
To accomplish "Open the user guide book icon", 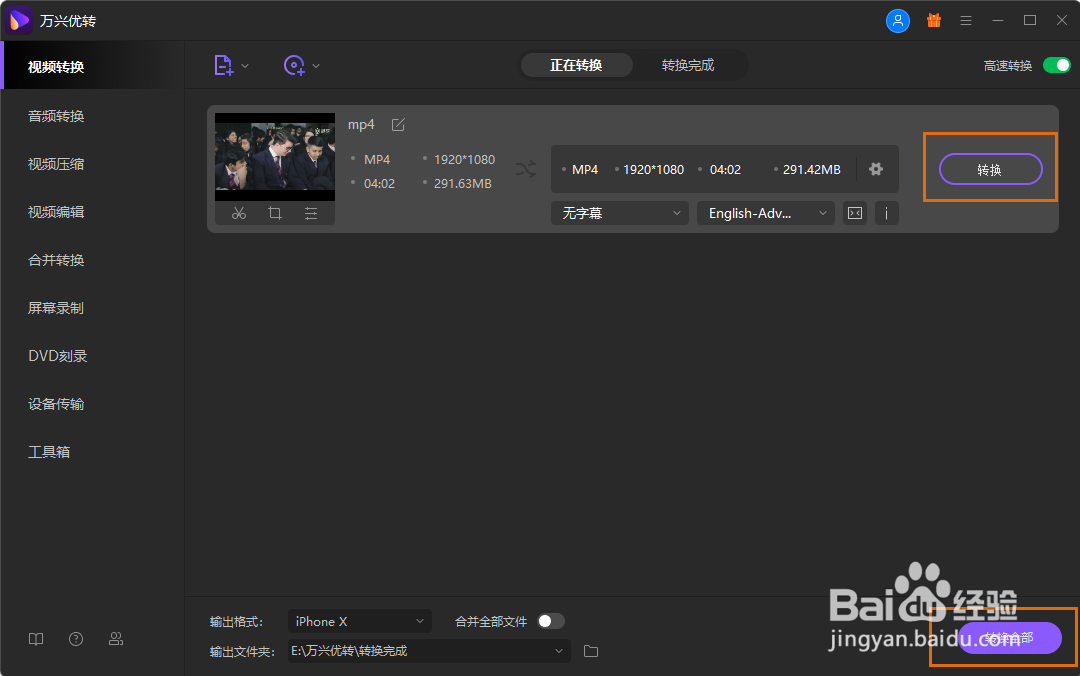I will (36, 639).
